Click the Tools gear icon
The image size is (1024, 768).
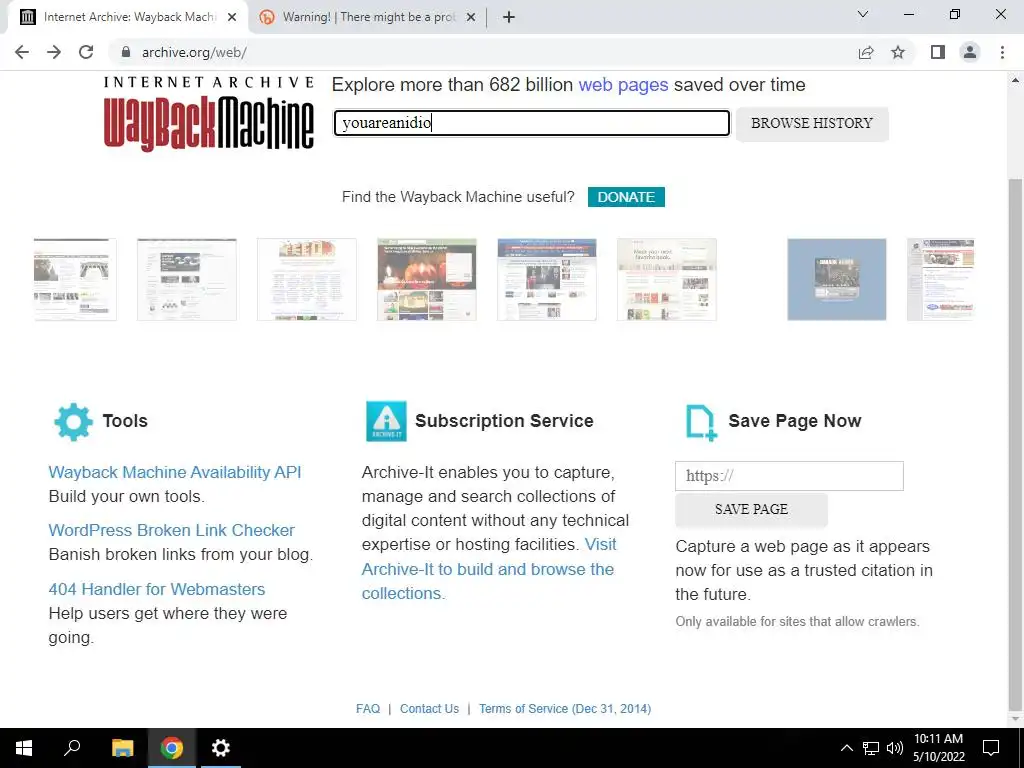73,422
